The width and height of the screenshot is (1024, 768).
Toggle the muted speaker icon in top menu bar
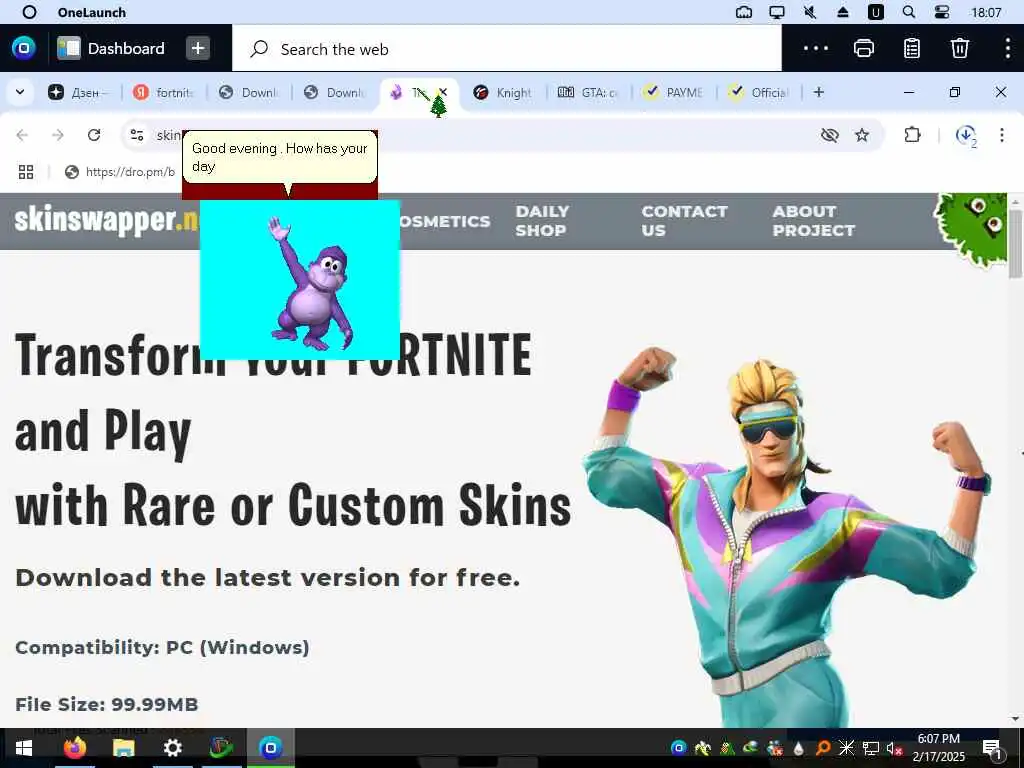[x=810, y=12]
